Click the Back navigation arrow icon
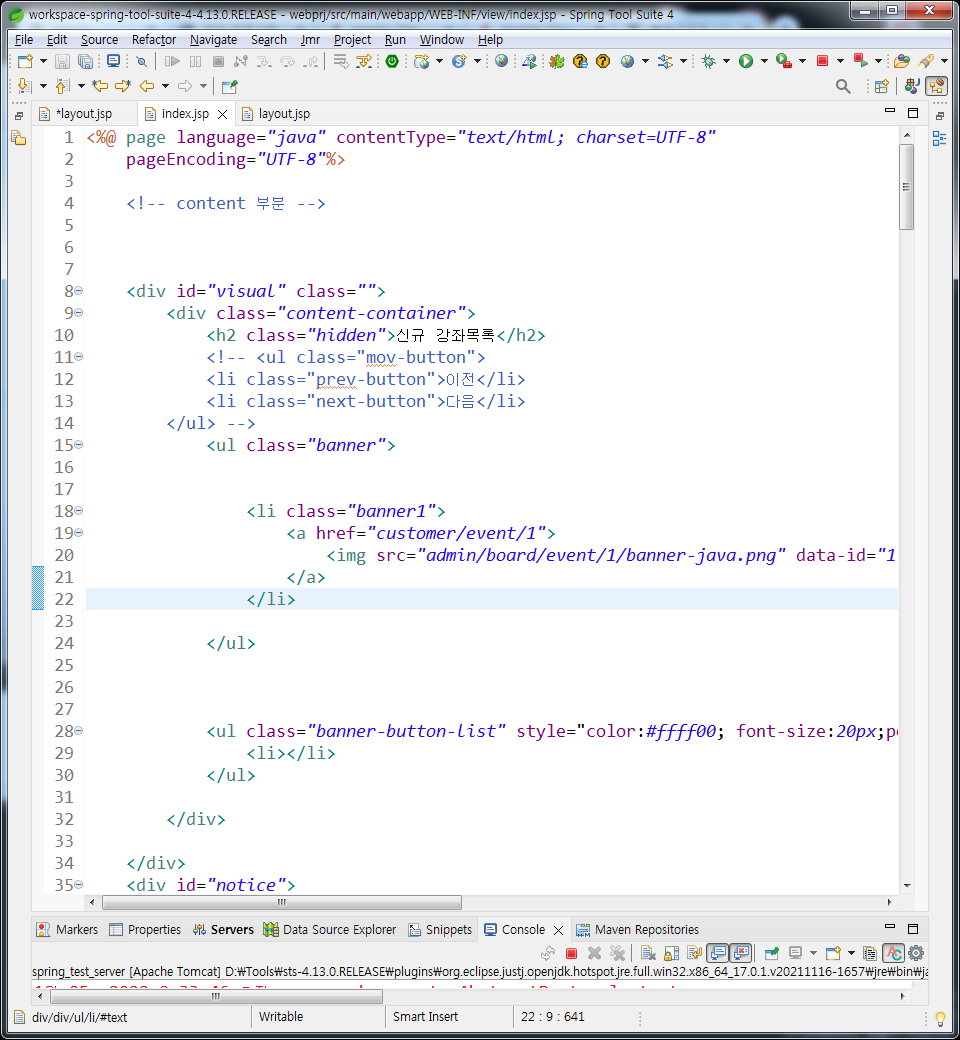The width and height of the screenshot is (960, 1040). (147, 86)
